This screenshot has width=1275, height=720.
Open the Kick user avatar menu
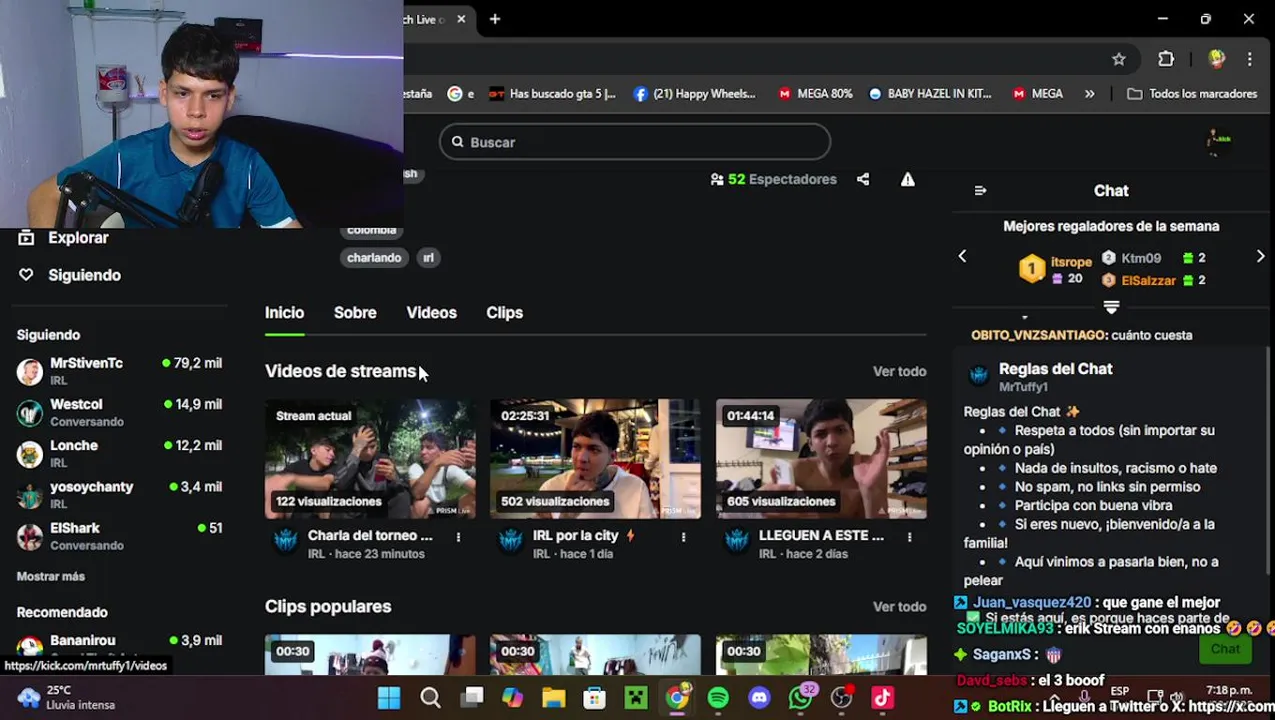click(1218, 142)
